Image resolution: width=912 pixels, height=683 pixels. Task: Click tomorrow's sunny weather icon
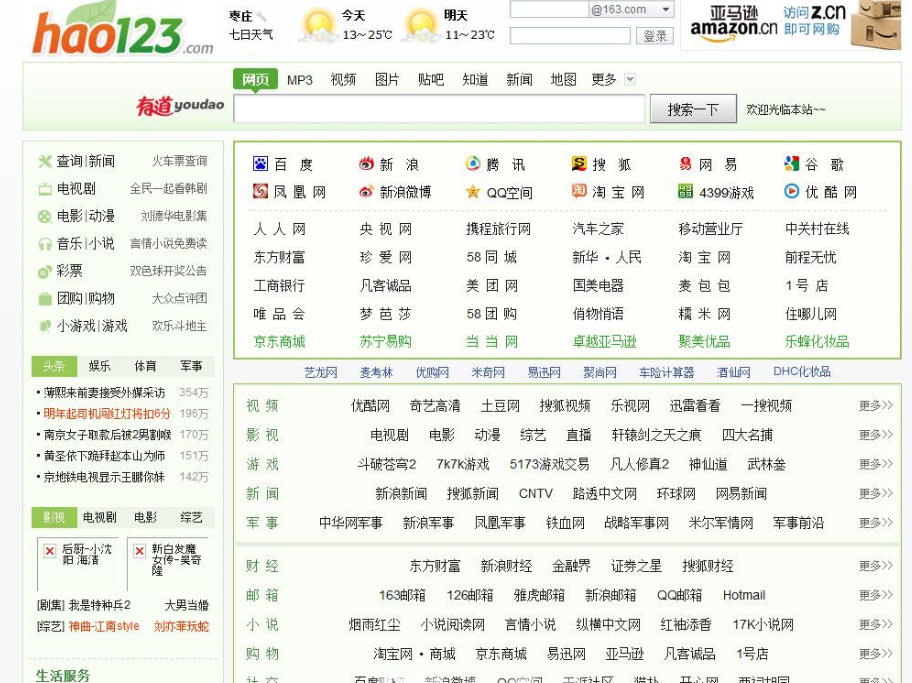click(x=422, y=27)
